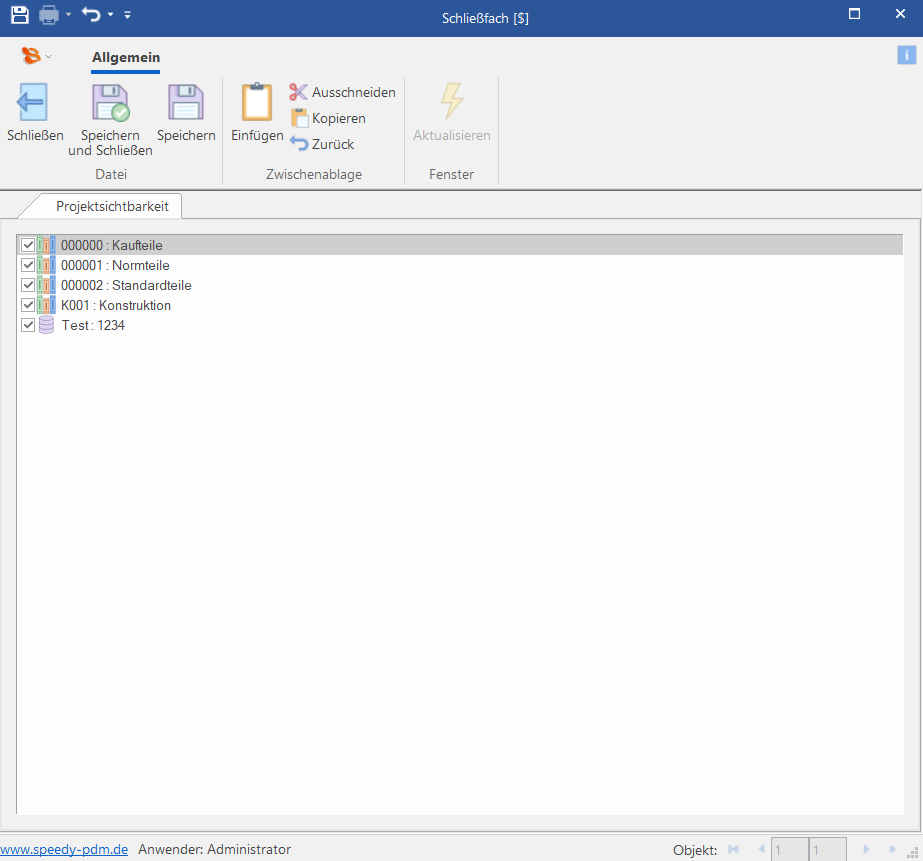Uncheck the 000000 : Kaufteile checkbox
923x861 pixels.
[28, 245]
